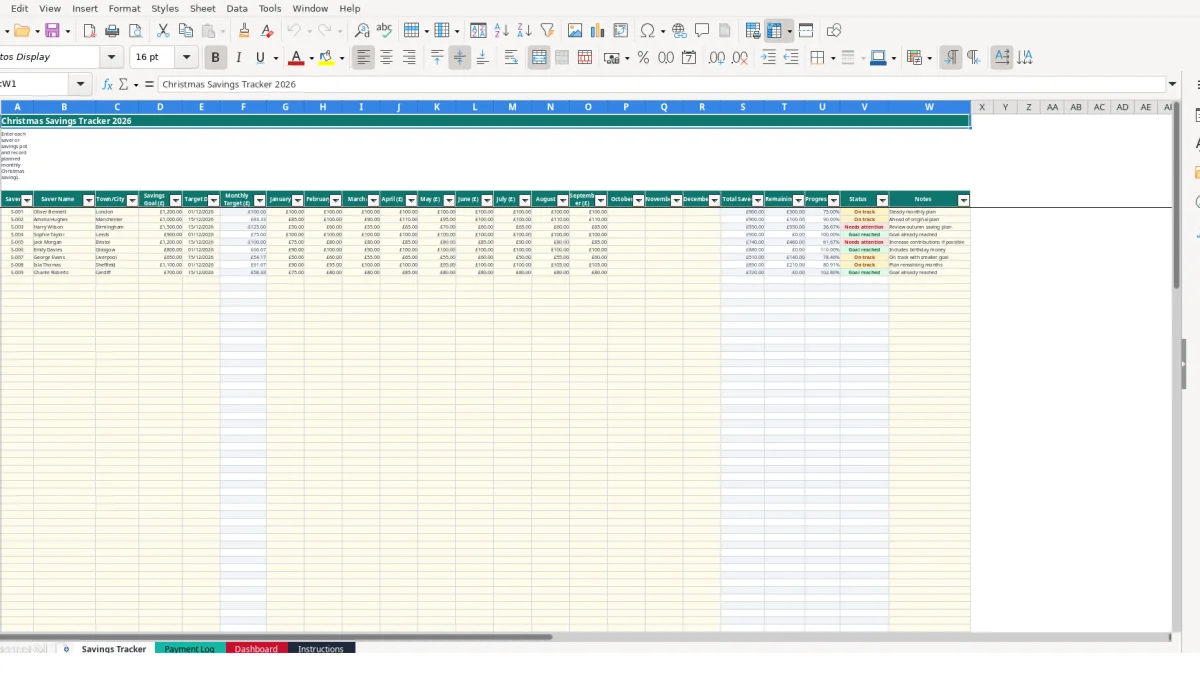Screen dimensions: 1200x675
Task: Click the formula input line
Action: click(660, 85)
